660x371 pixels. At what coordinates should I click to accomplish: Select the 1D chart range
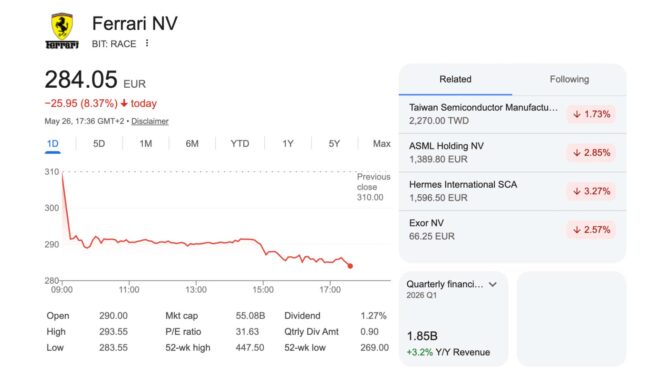[x=53, y=144]
